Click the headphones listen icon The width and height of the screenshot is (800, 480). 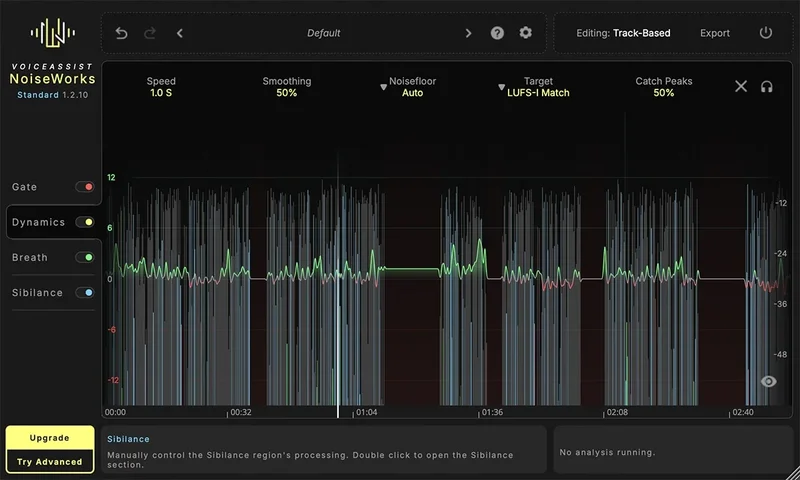766,87
